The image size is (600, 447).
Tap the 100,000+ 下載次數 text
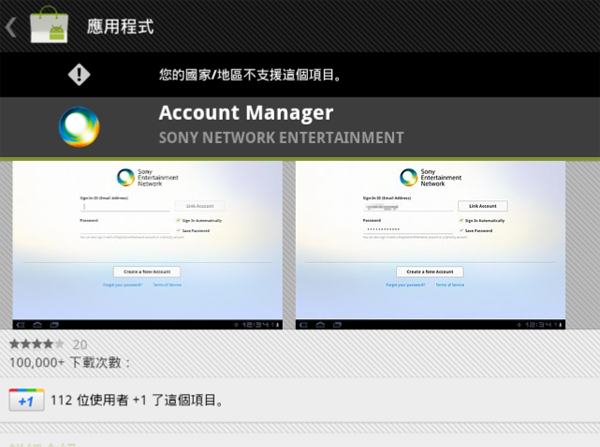pyautogui.click(x=69, y=362)
